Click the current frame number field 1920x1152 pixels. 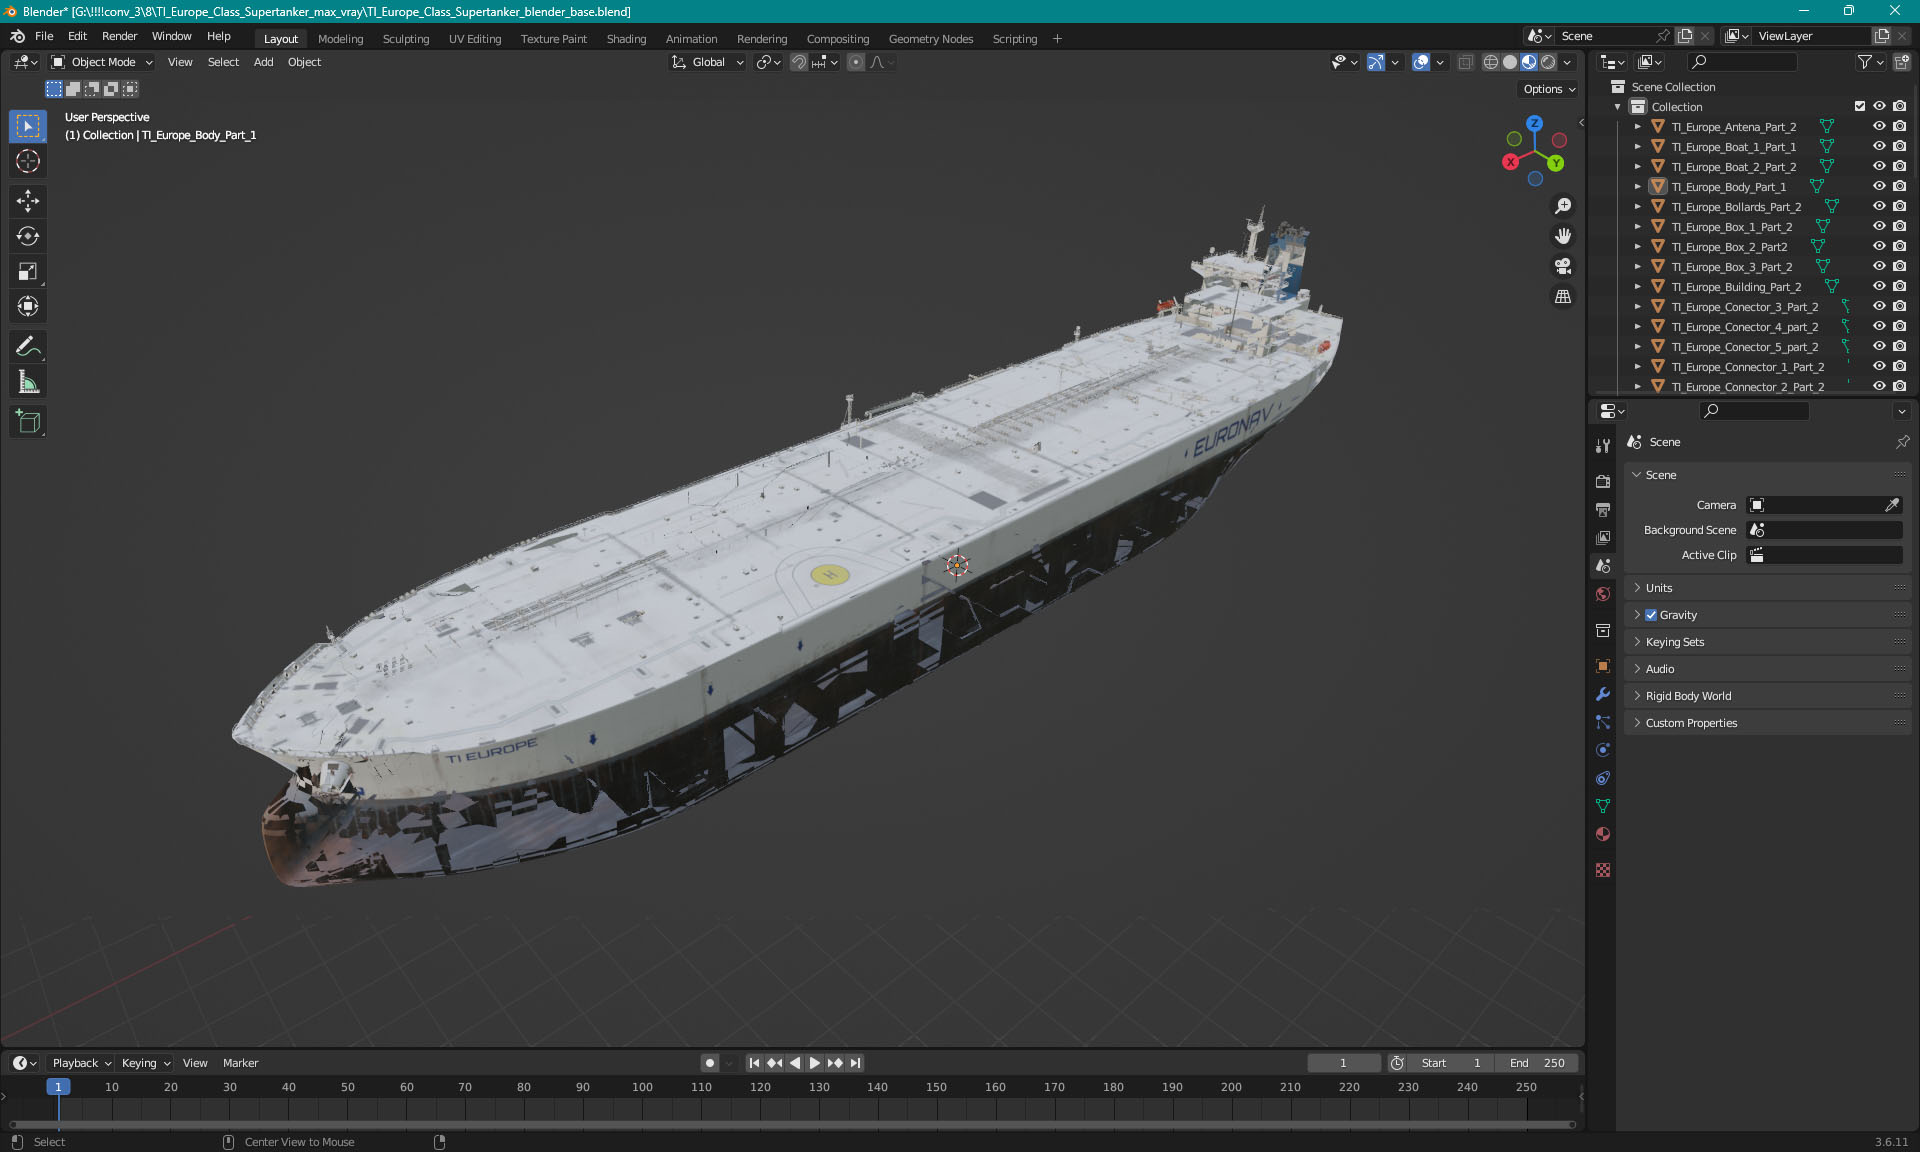pos(1343,1063)
